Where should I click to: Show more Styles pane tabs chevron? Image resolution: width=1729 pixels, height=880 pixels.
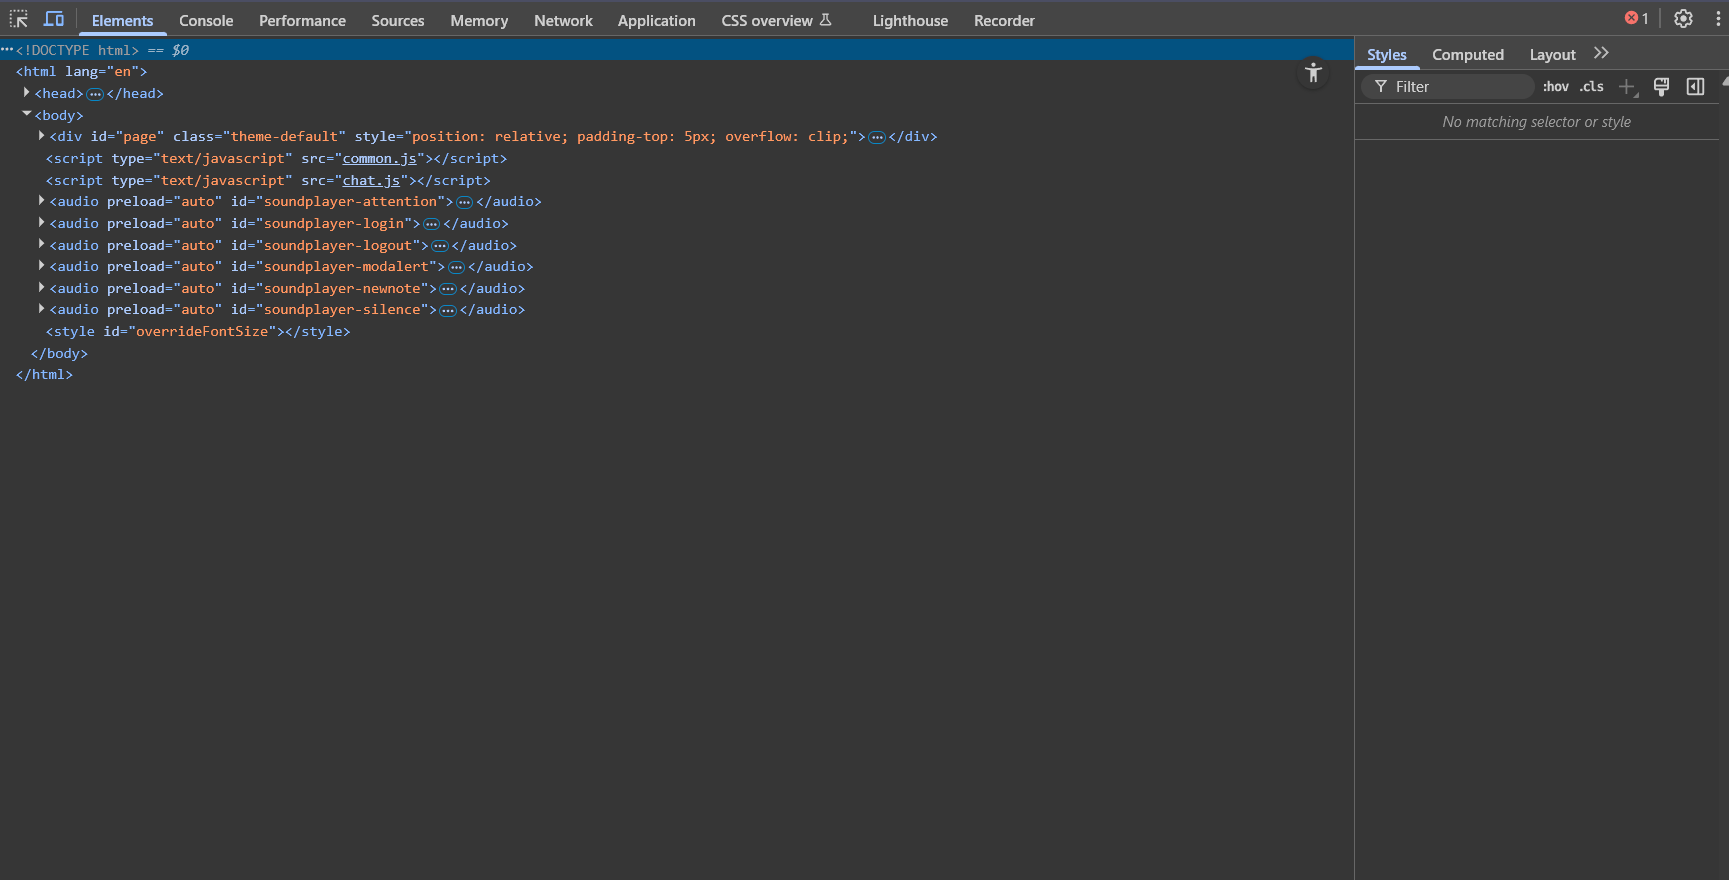(x=1601, y=54)
